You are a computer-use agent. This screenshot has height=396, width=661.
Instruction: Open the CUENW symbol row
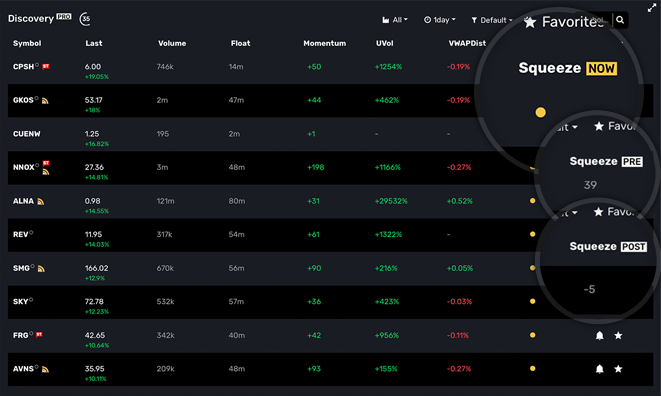tap(330, 134)
